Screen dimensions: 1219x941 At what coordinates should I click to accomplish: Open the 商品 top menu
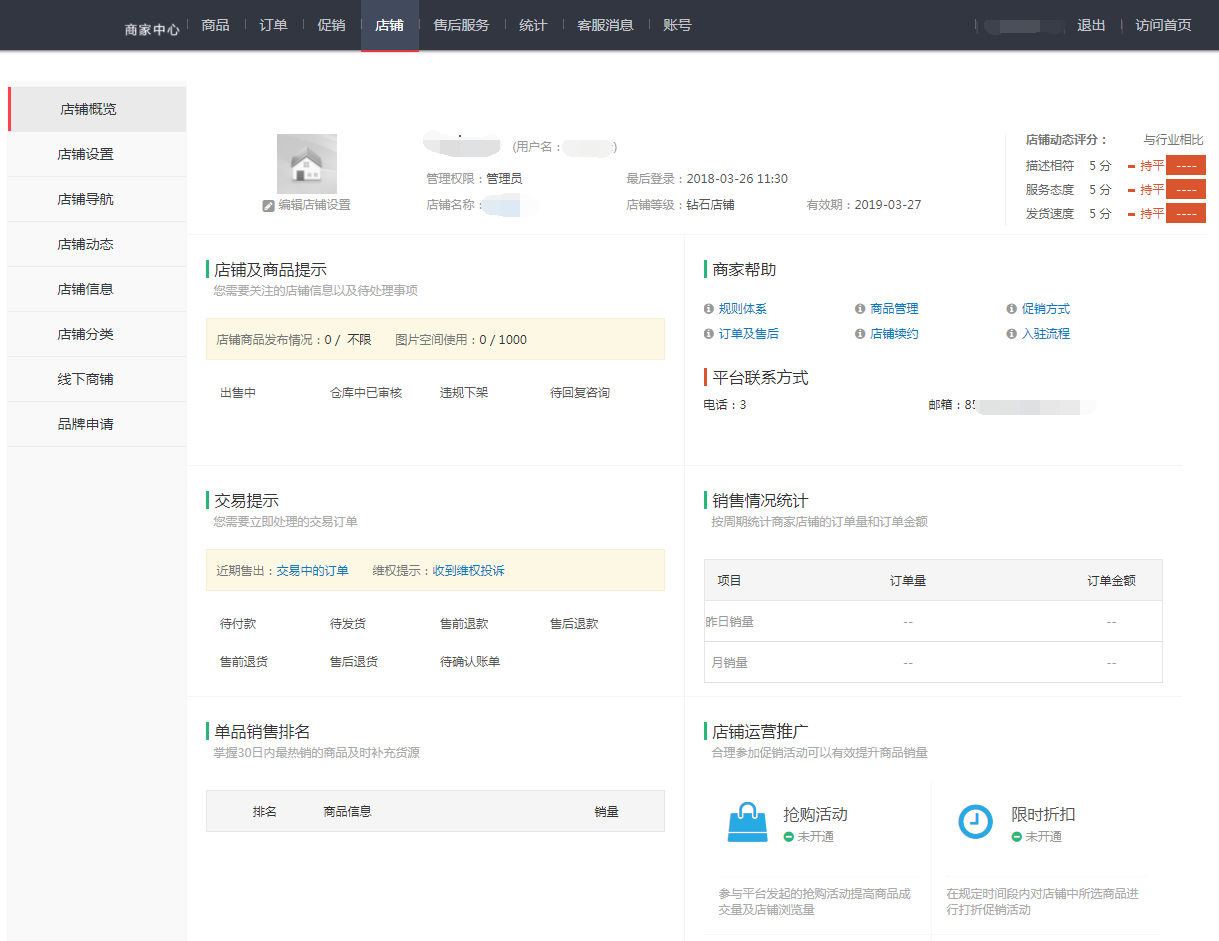pos(215,25)
